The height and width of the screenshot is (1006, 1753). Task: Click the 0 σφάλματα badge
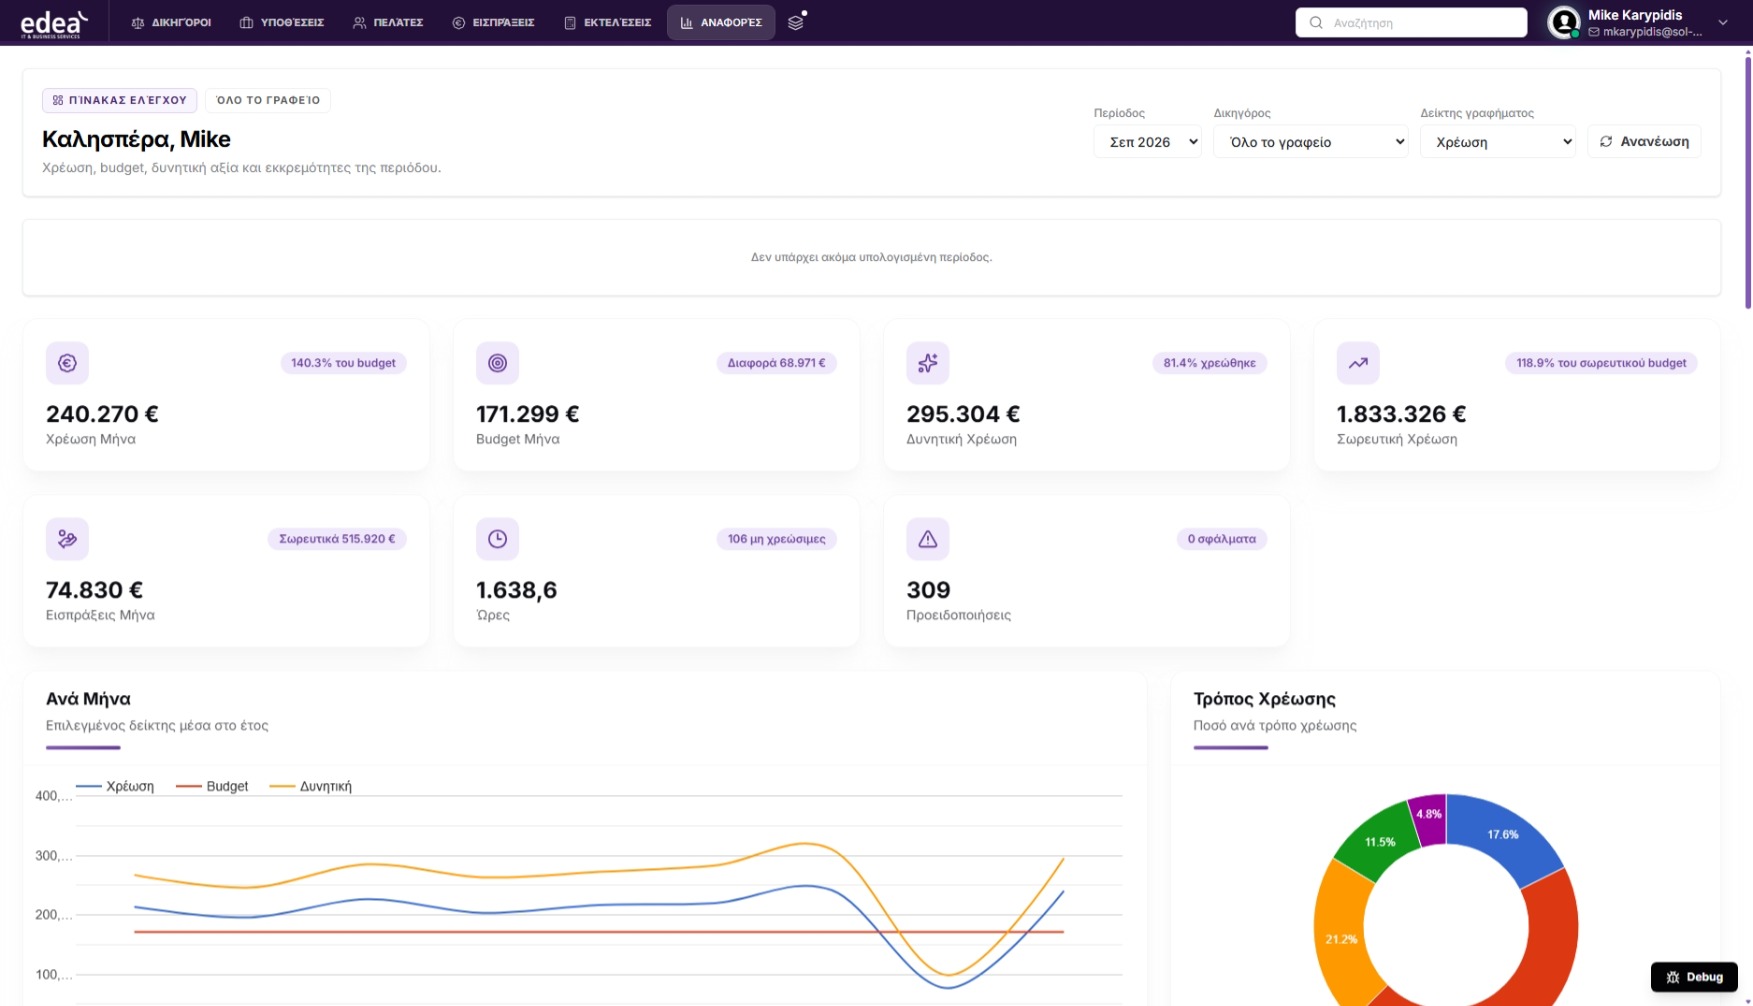click(1221, 539)
